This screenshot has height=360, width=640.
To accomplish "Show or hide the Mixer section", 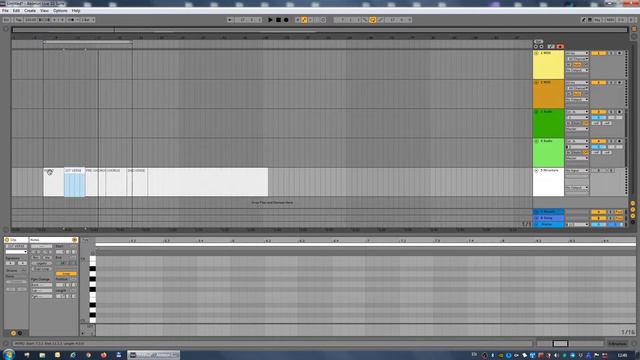I will [x=633, y=216].
